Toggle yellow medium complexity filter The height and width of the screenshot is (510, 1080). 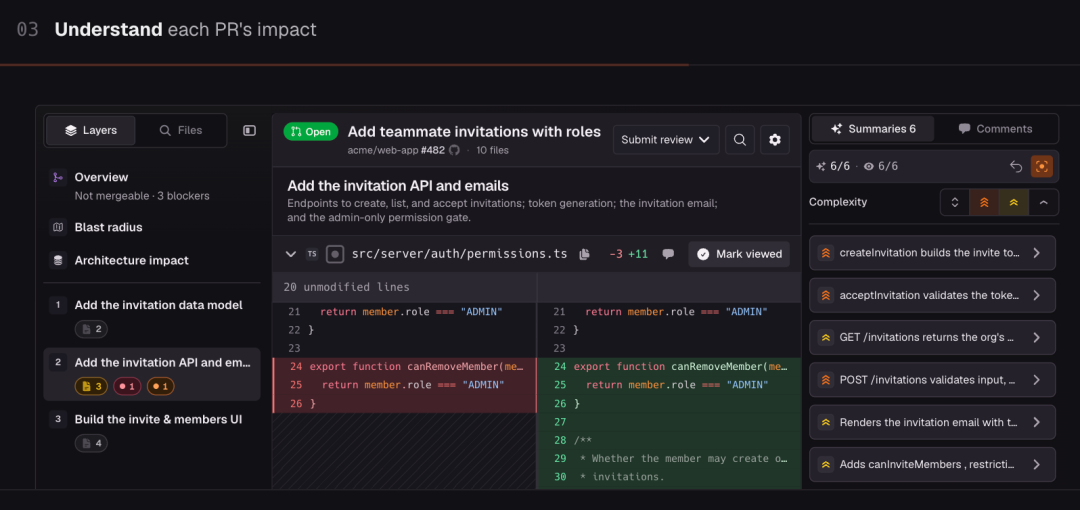click(x=1014, y=203)
